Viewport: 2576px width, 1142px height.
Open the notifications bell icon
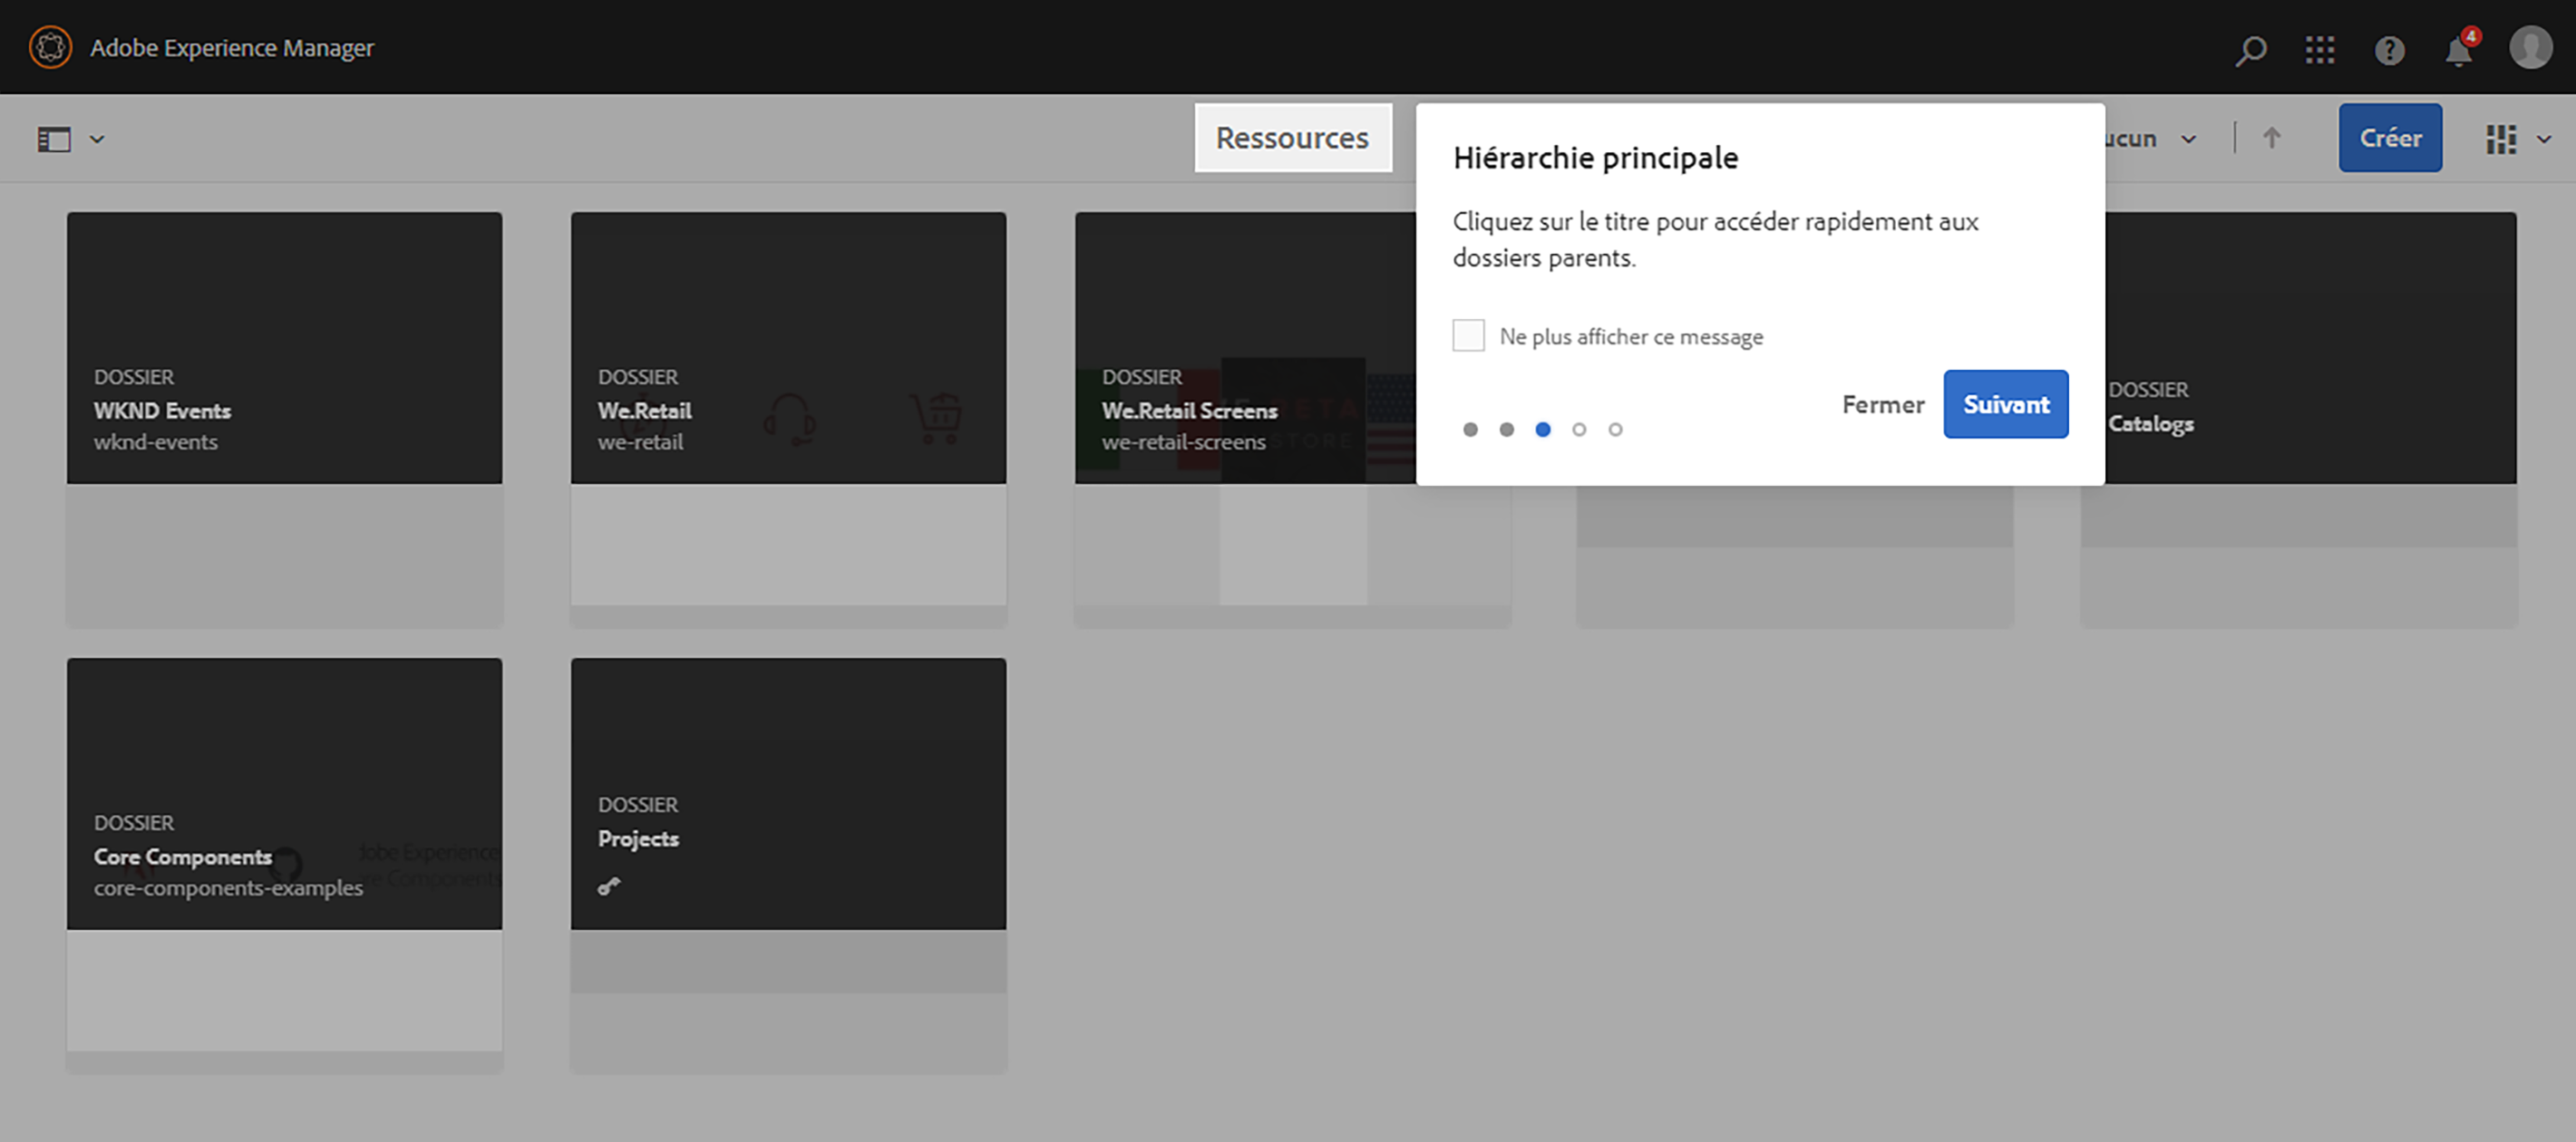(2458, 50)
